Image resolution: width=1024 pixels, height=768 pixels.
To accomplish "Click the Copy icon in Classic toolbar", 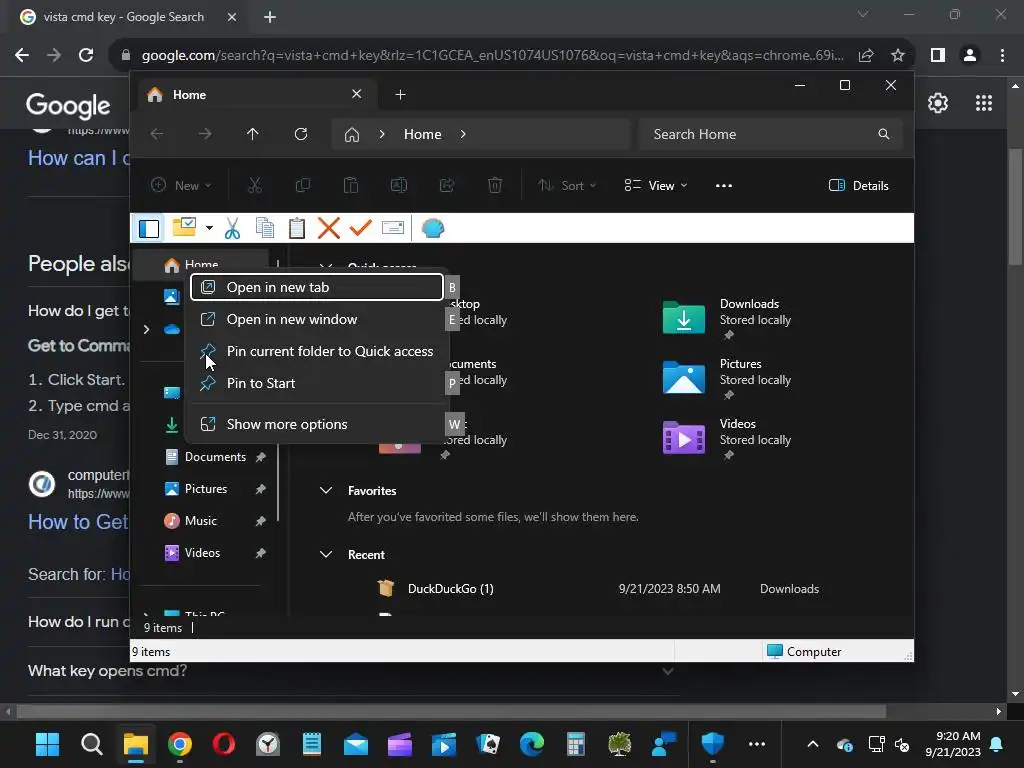I will (x=264, y=228).
